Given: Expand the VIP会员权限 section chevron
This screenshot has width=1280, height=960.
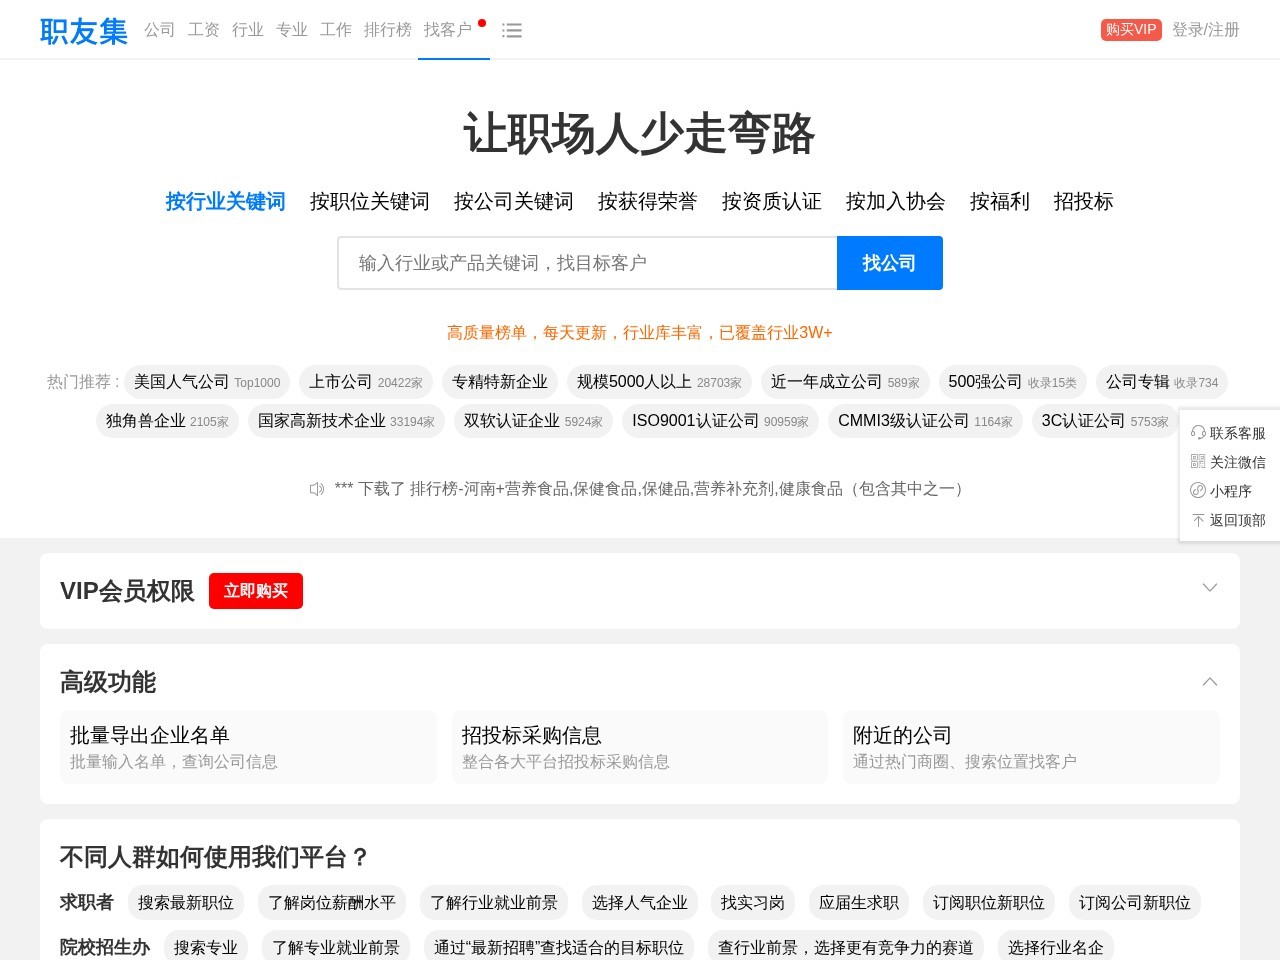Looking at the screenshot, I should 1210,589.
